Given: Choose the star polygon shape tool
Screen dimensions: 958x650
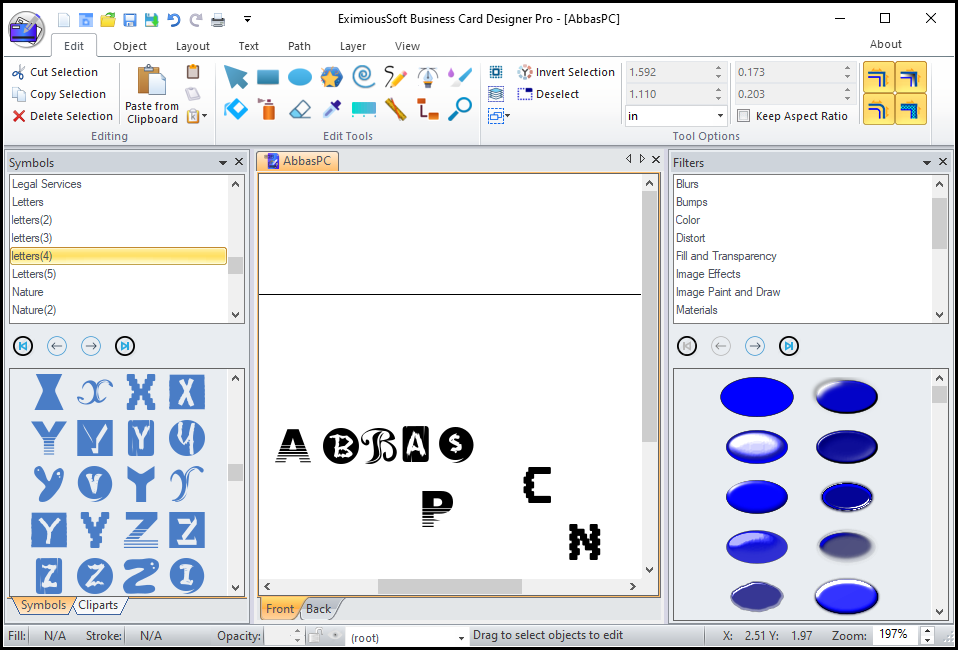Looking at the screenshot, I should pos(332,77).
